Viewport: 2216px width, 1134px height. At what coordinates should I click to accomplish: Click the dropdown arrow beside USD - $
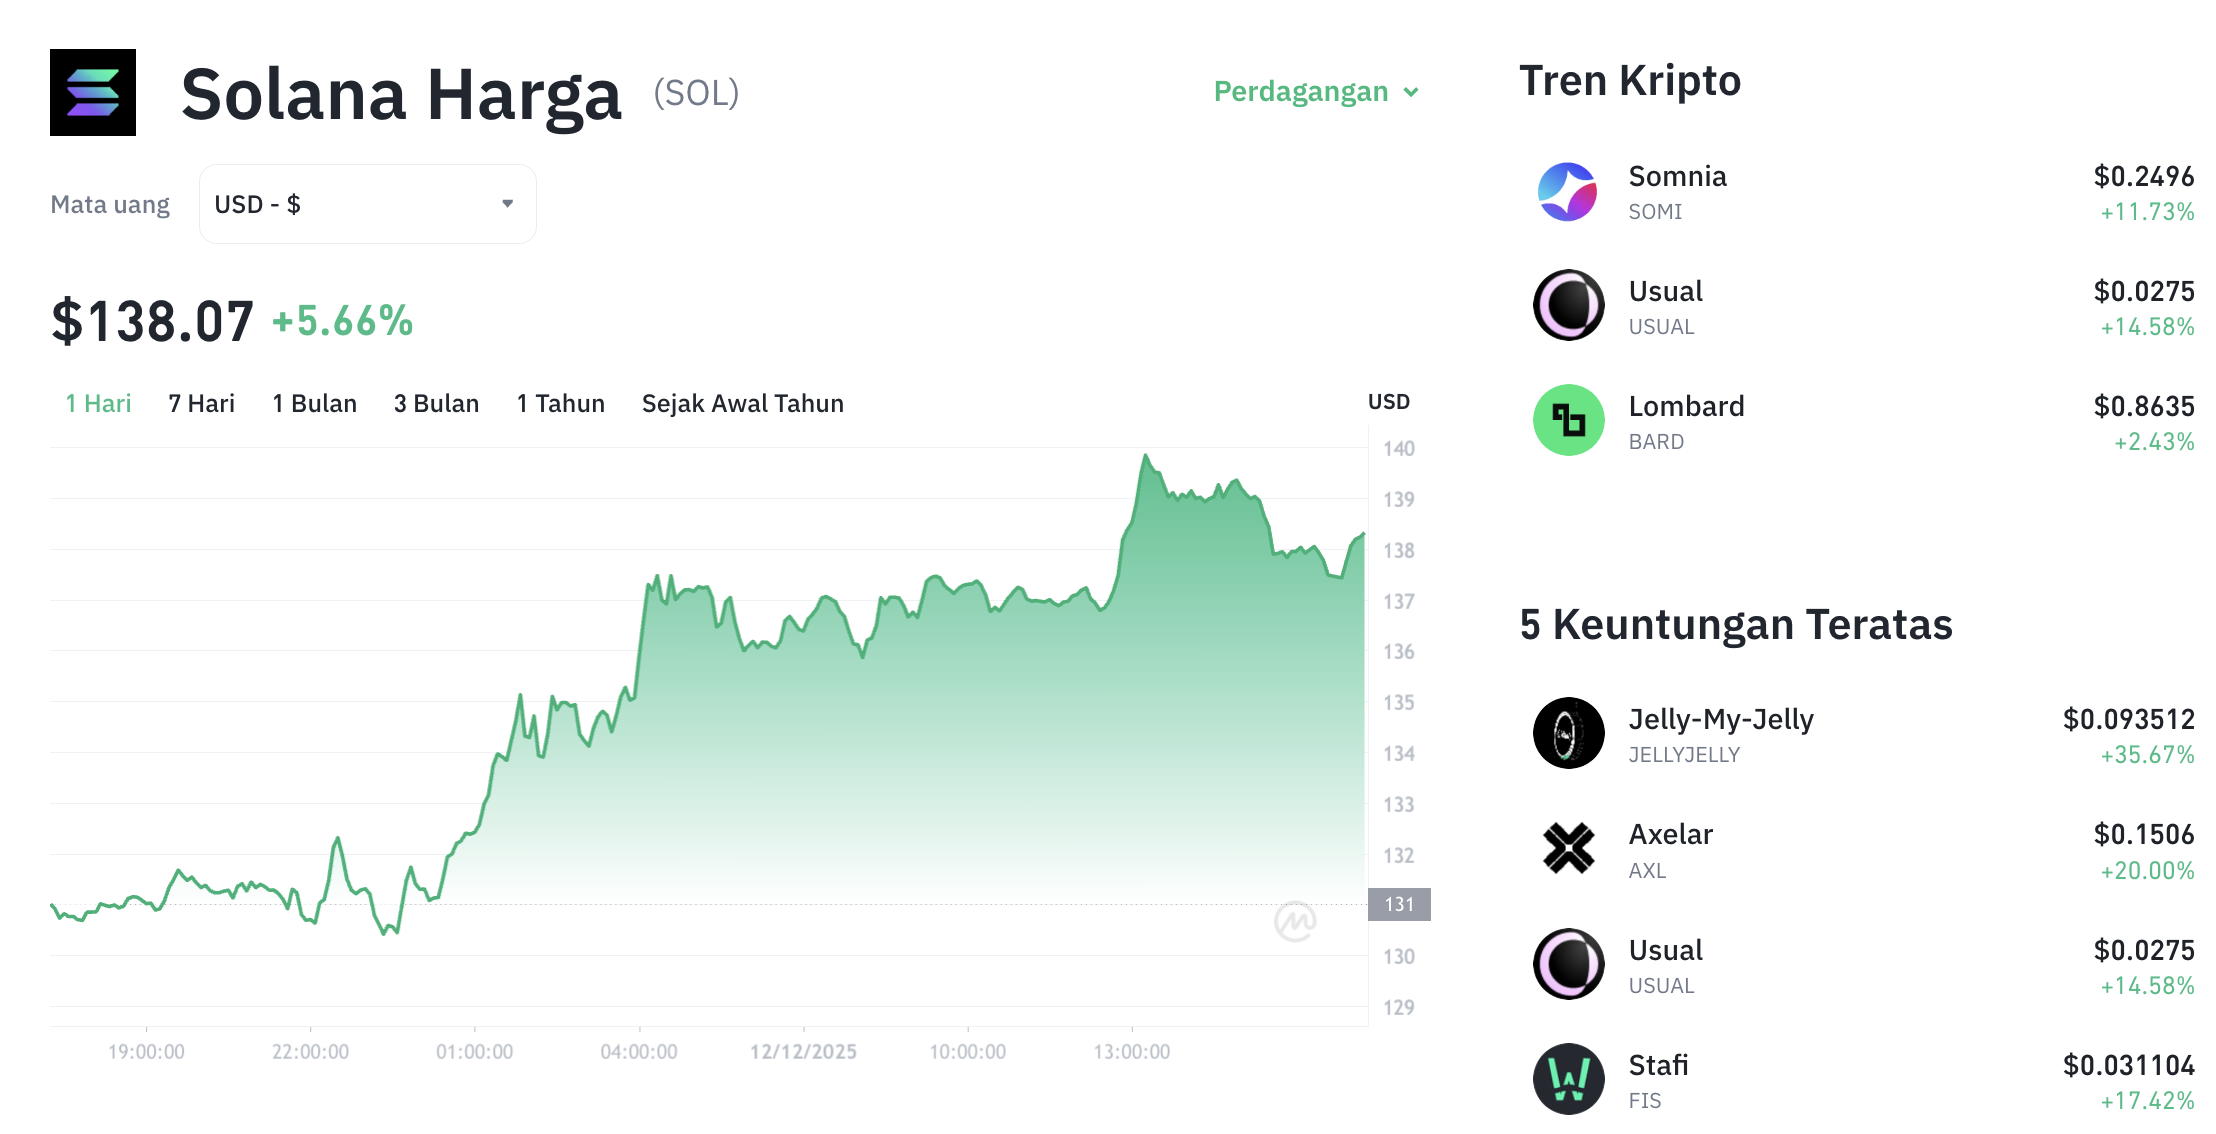pyautogui.click(x=508, y=203)
